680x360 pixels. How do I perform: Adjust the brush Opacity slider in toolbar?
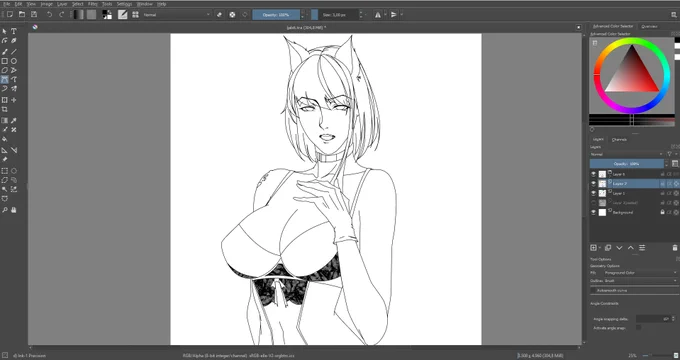[276, 15]
